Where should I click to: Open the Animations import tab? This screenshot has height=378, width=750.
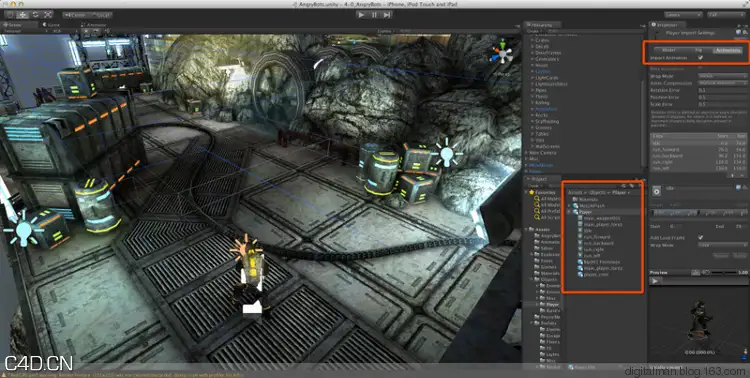[728, 50]
